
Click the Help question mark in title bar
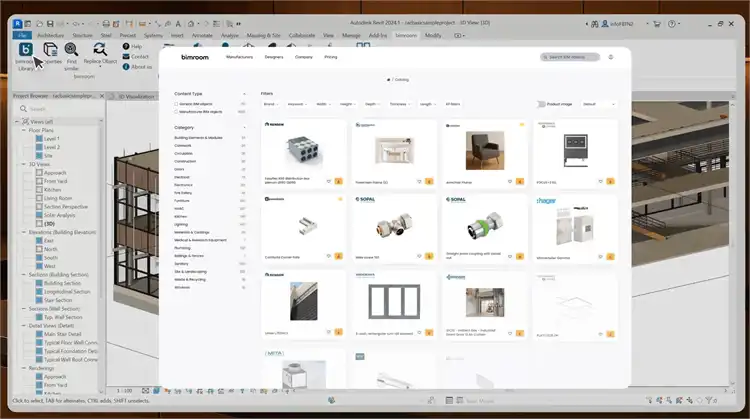(x=672, y=23)
